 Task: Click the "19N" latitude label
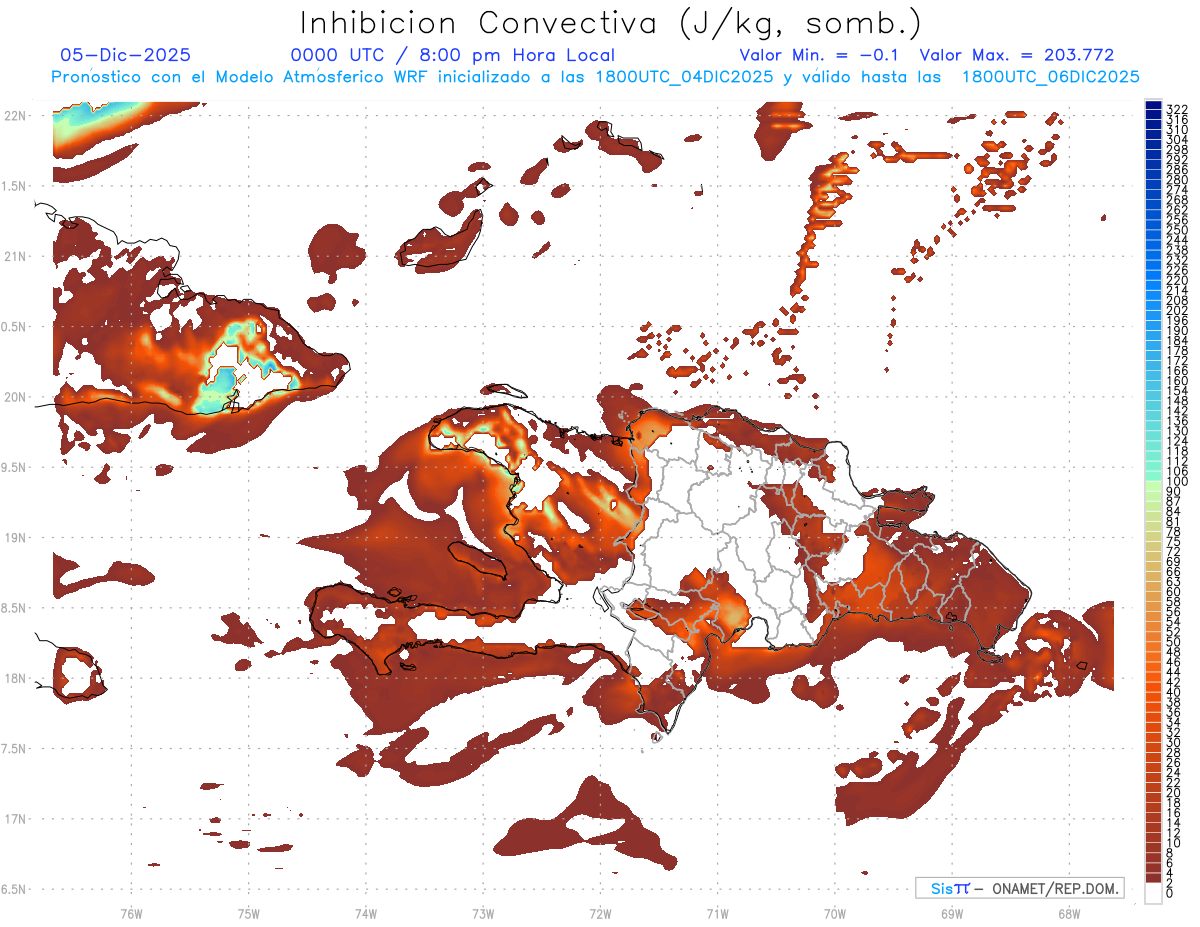point(15,537)
